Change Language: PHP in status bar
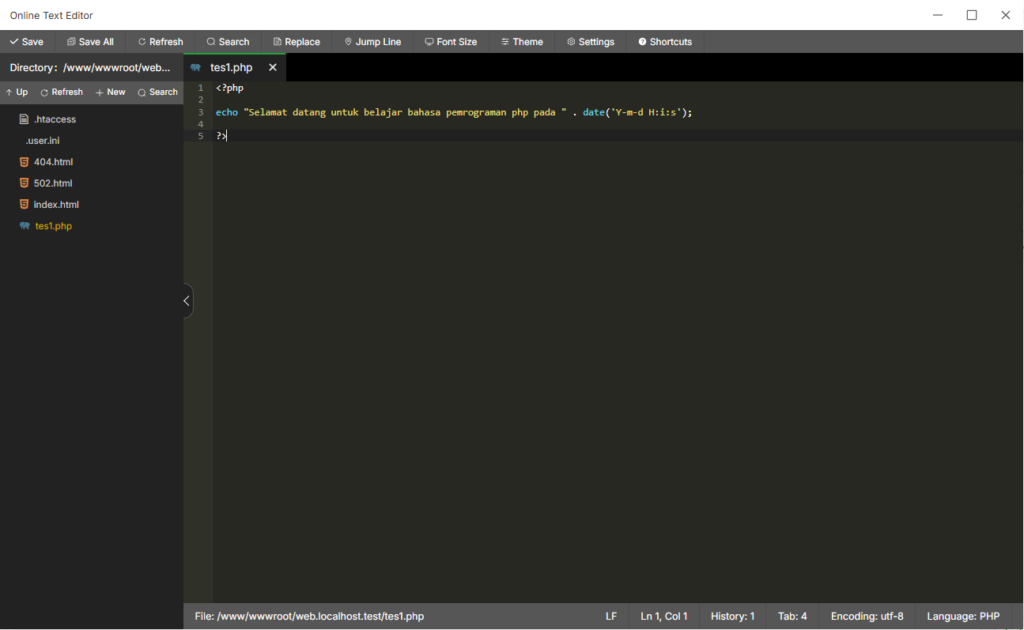1024x630 pixels. coord(962,617)
